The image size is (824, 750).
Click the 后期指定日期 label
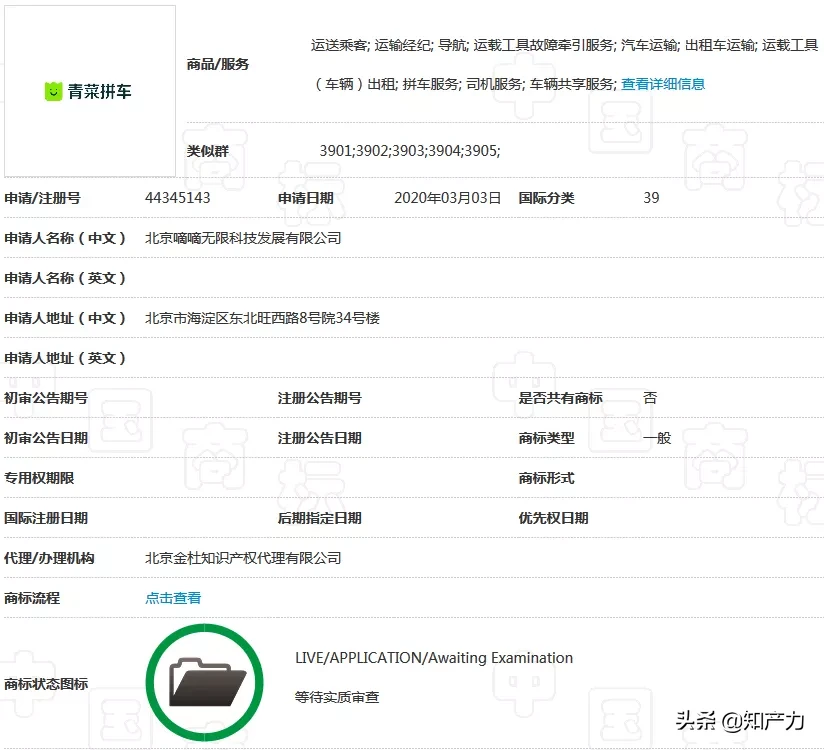[x=320, y=518]
